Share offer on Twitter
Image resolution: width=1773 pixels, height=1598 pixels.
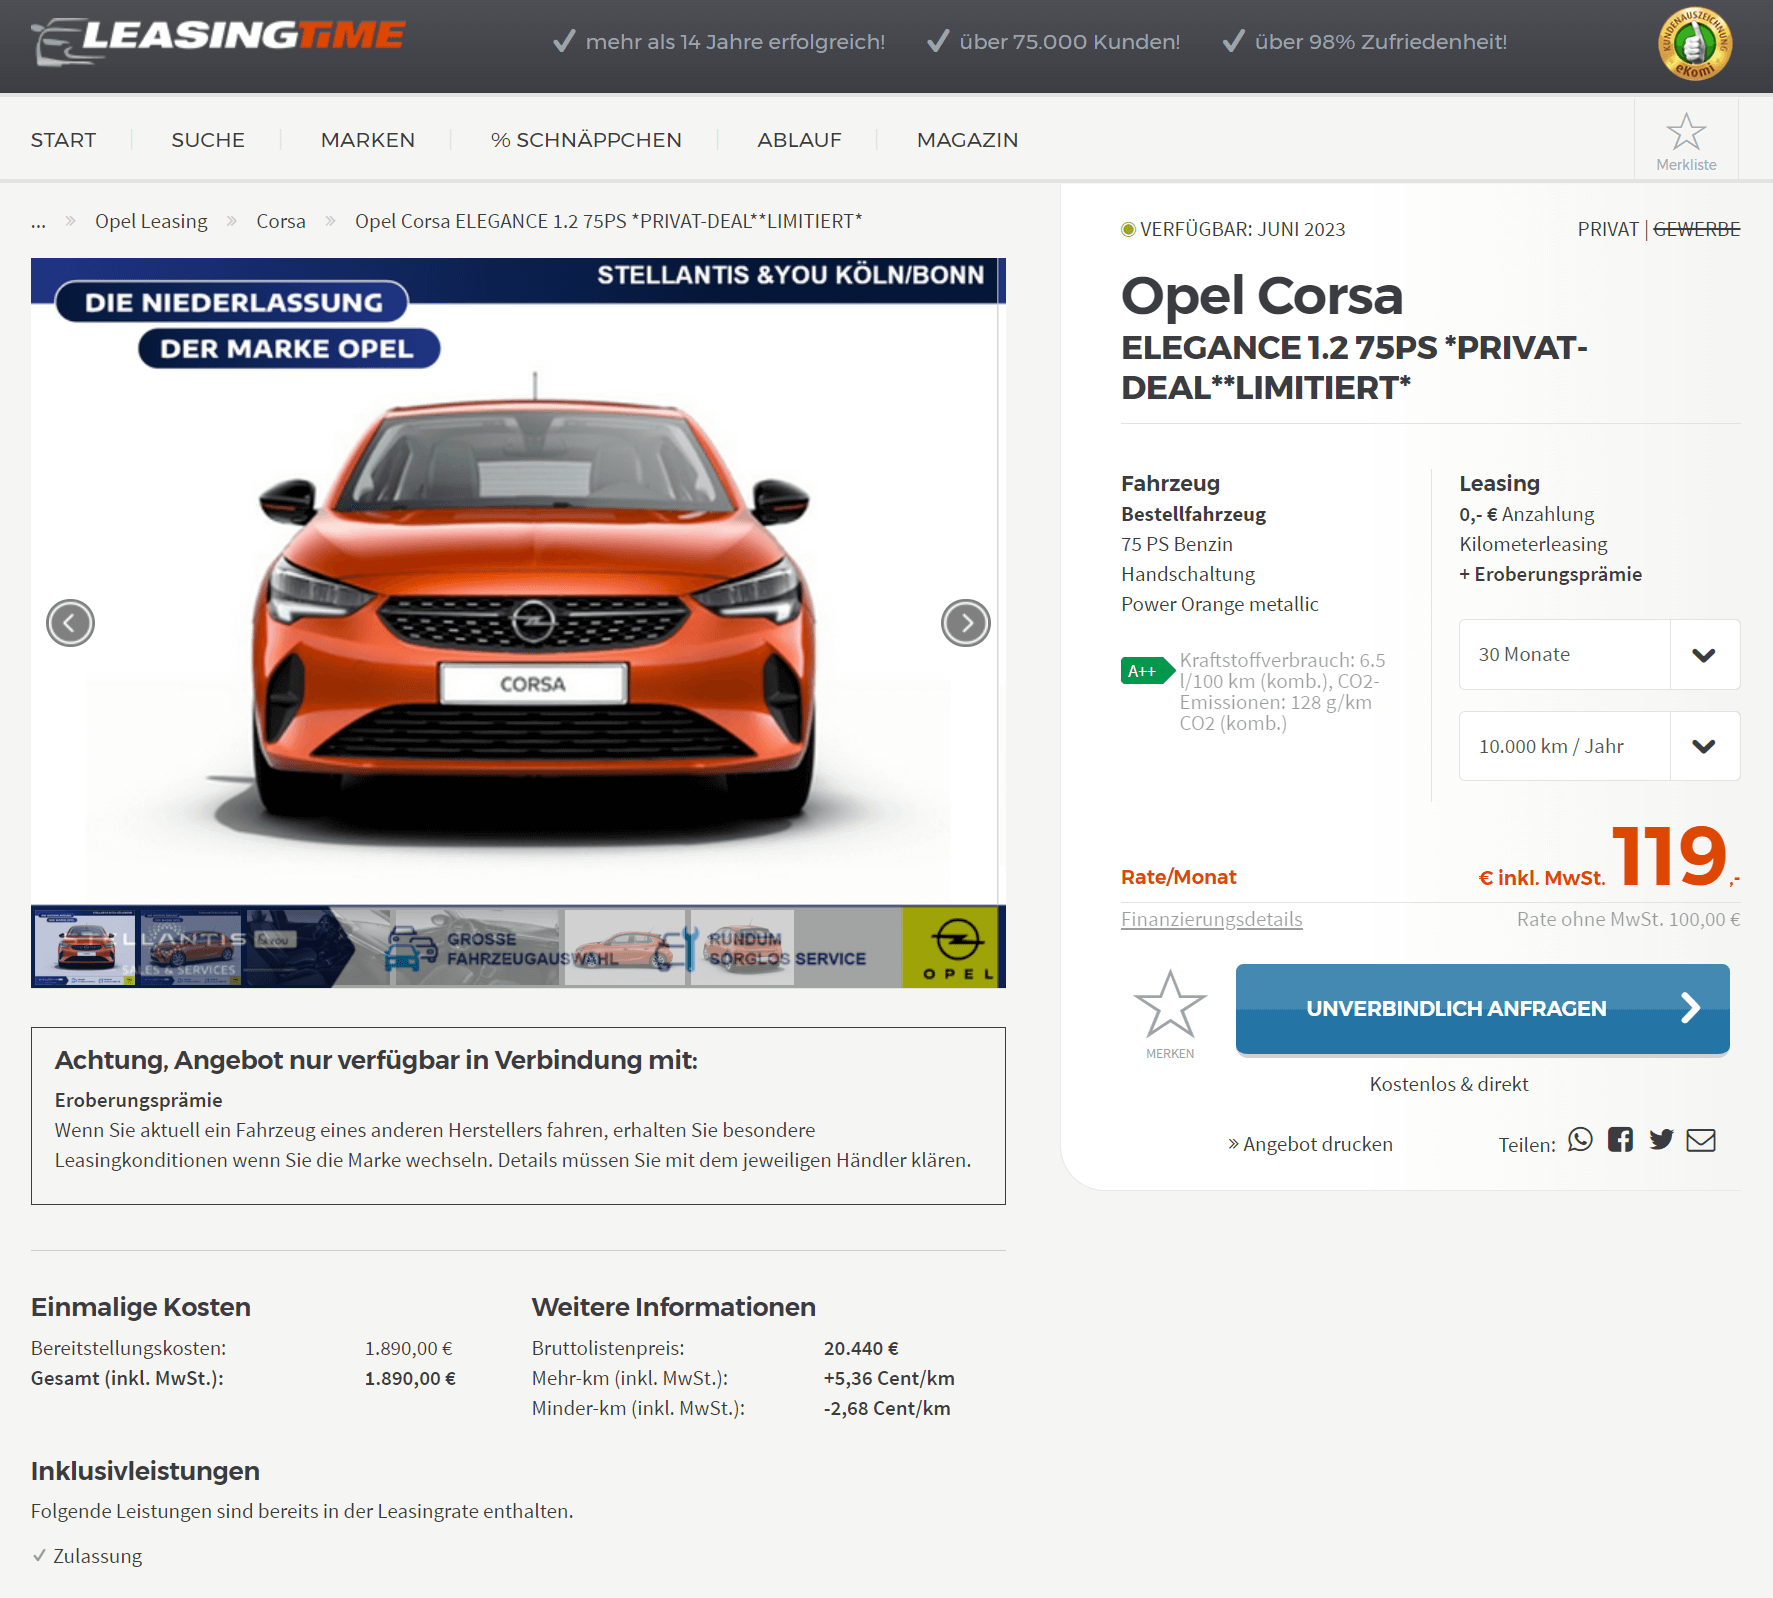[x=1661, y=1140]
